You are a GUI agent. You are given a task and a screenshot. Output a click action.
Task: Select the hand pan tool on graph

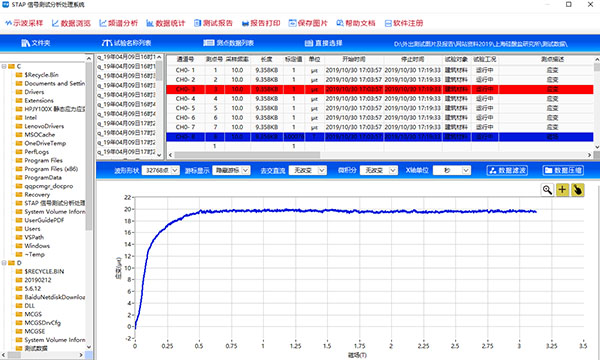(577, 189)
